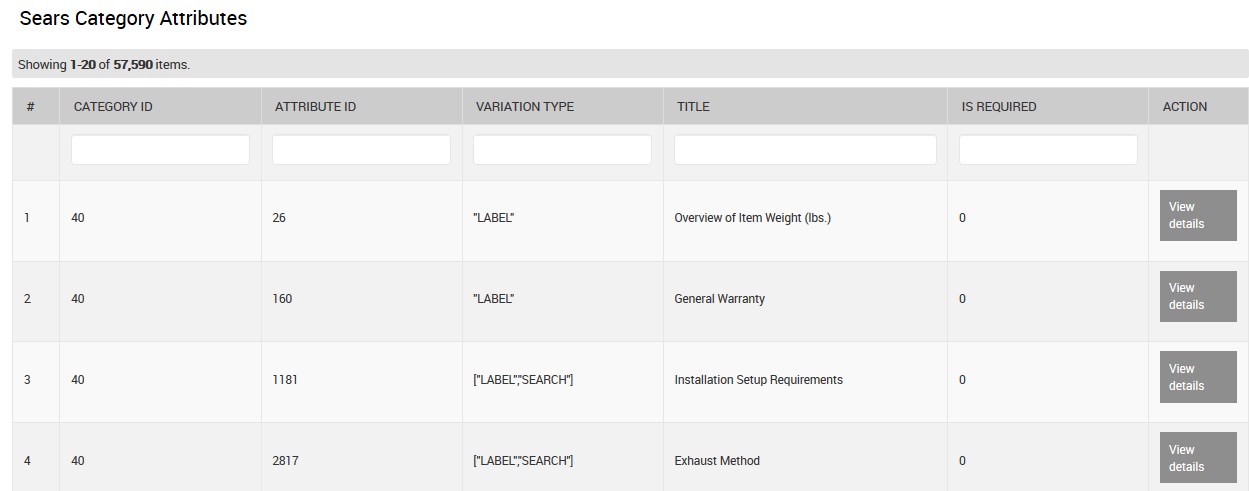Open View details for Exhaust Method row

click(x=1197, y=458)
